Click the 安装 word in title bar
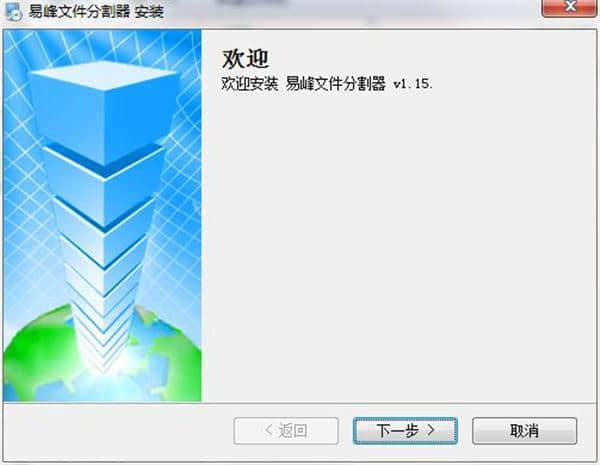This screenshot has height=465, width=600. (150, 11)
